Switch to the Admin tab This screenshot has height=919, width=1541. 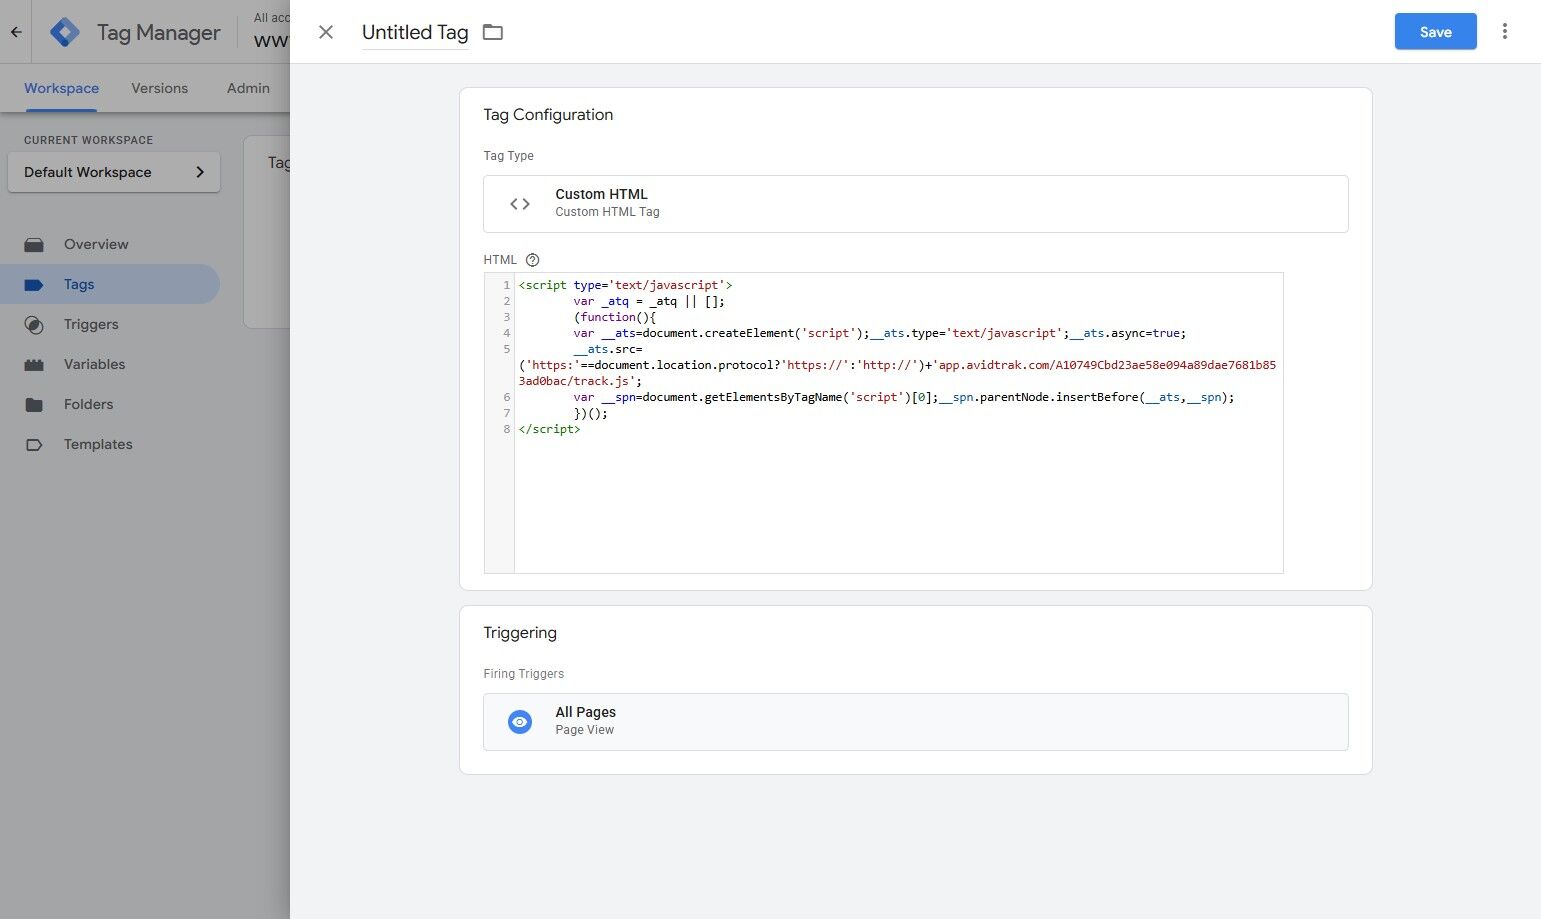pyautogui.click(x=247, y=88)
